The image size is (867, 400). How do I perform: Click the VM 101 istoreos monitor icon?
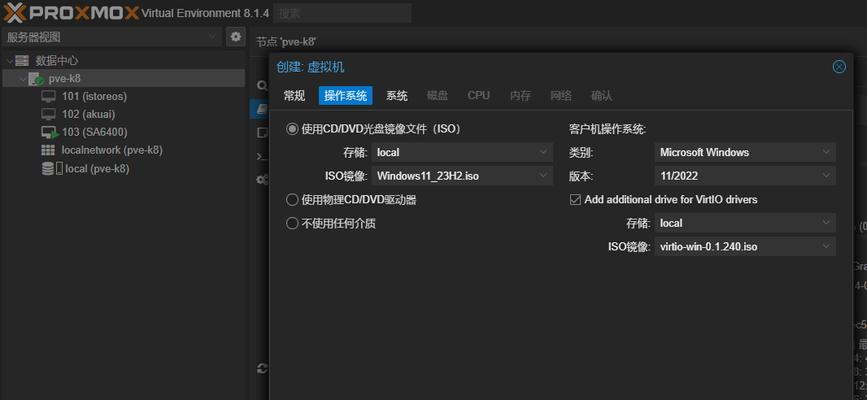(49, 97)
